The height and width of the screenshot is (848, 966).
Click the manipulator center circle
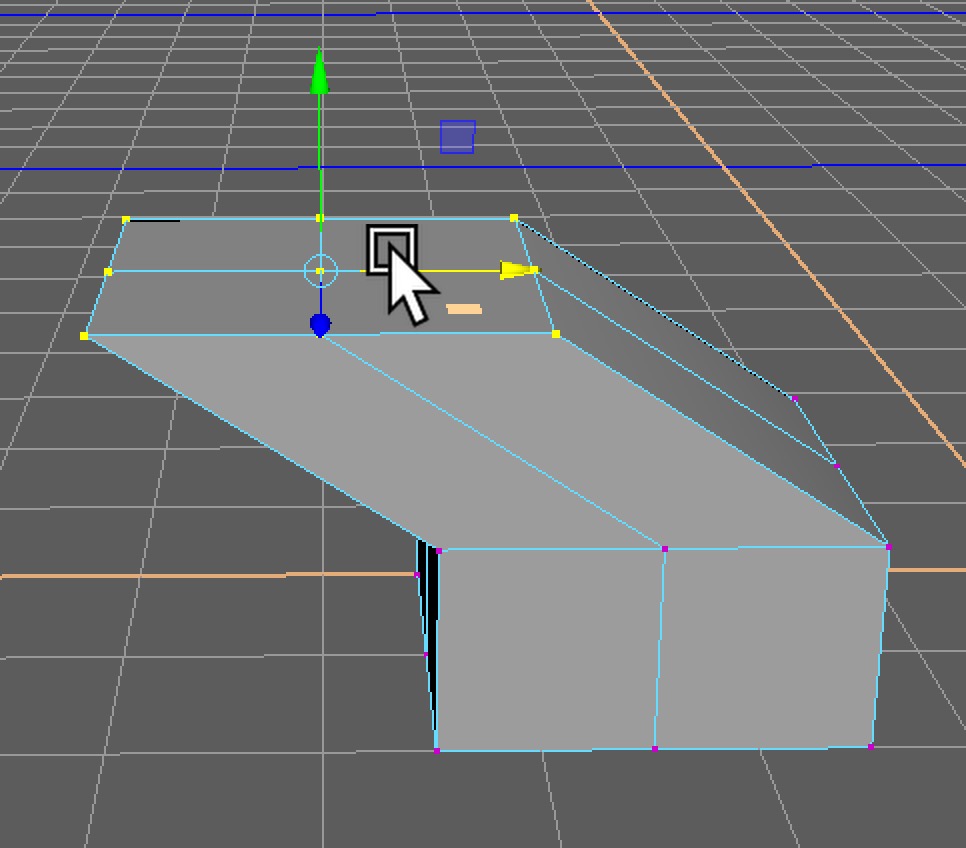pos(320,271)
